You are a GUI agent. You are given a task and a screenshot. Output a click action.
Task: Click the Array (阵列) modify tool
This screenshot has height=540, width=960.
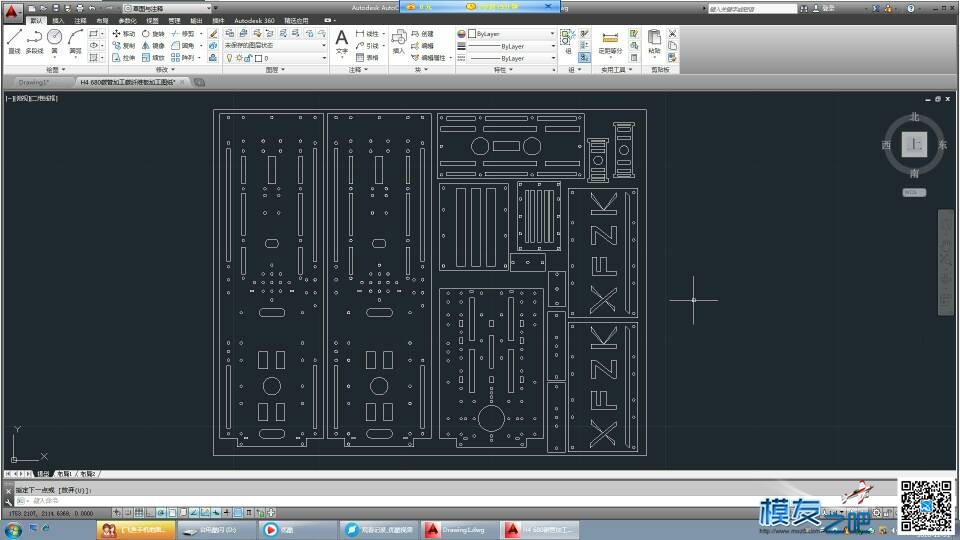pos(183,58)
